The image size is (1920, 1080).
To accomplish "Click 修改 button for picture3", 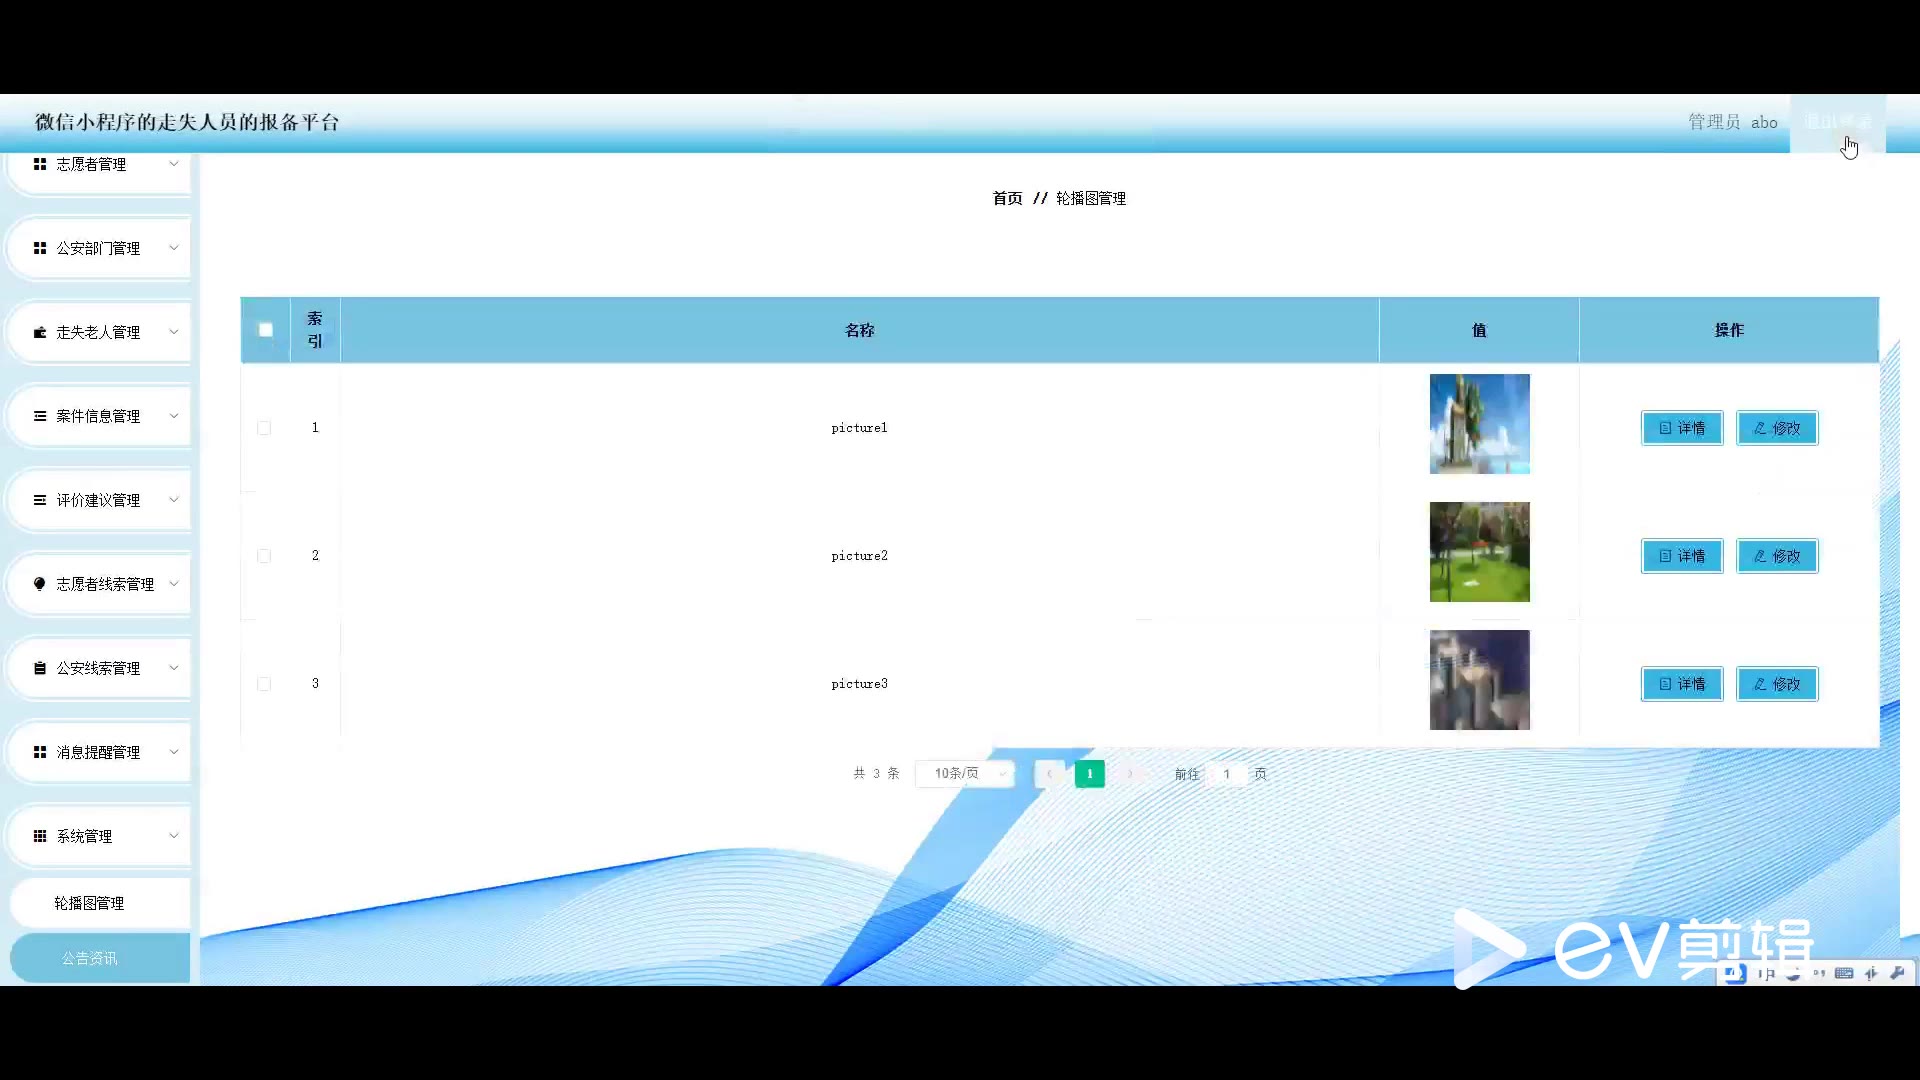I will (1777, 684).
